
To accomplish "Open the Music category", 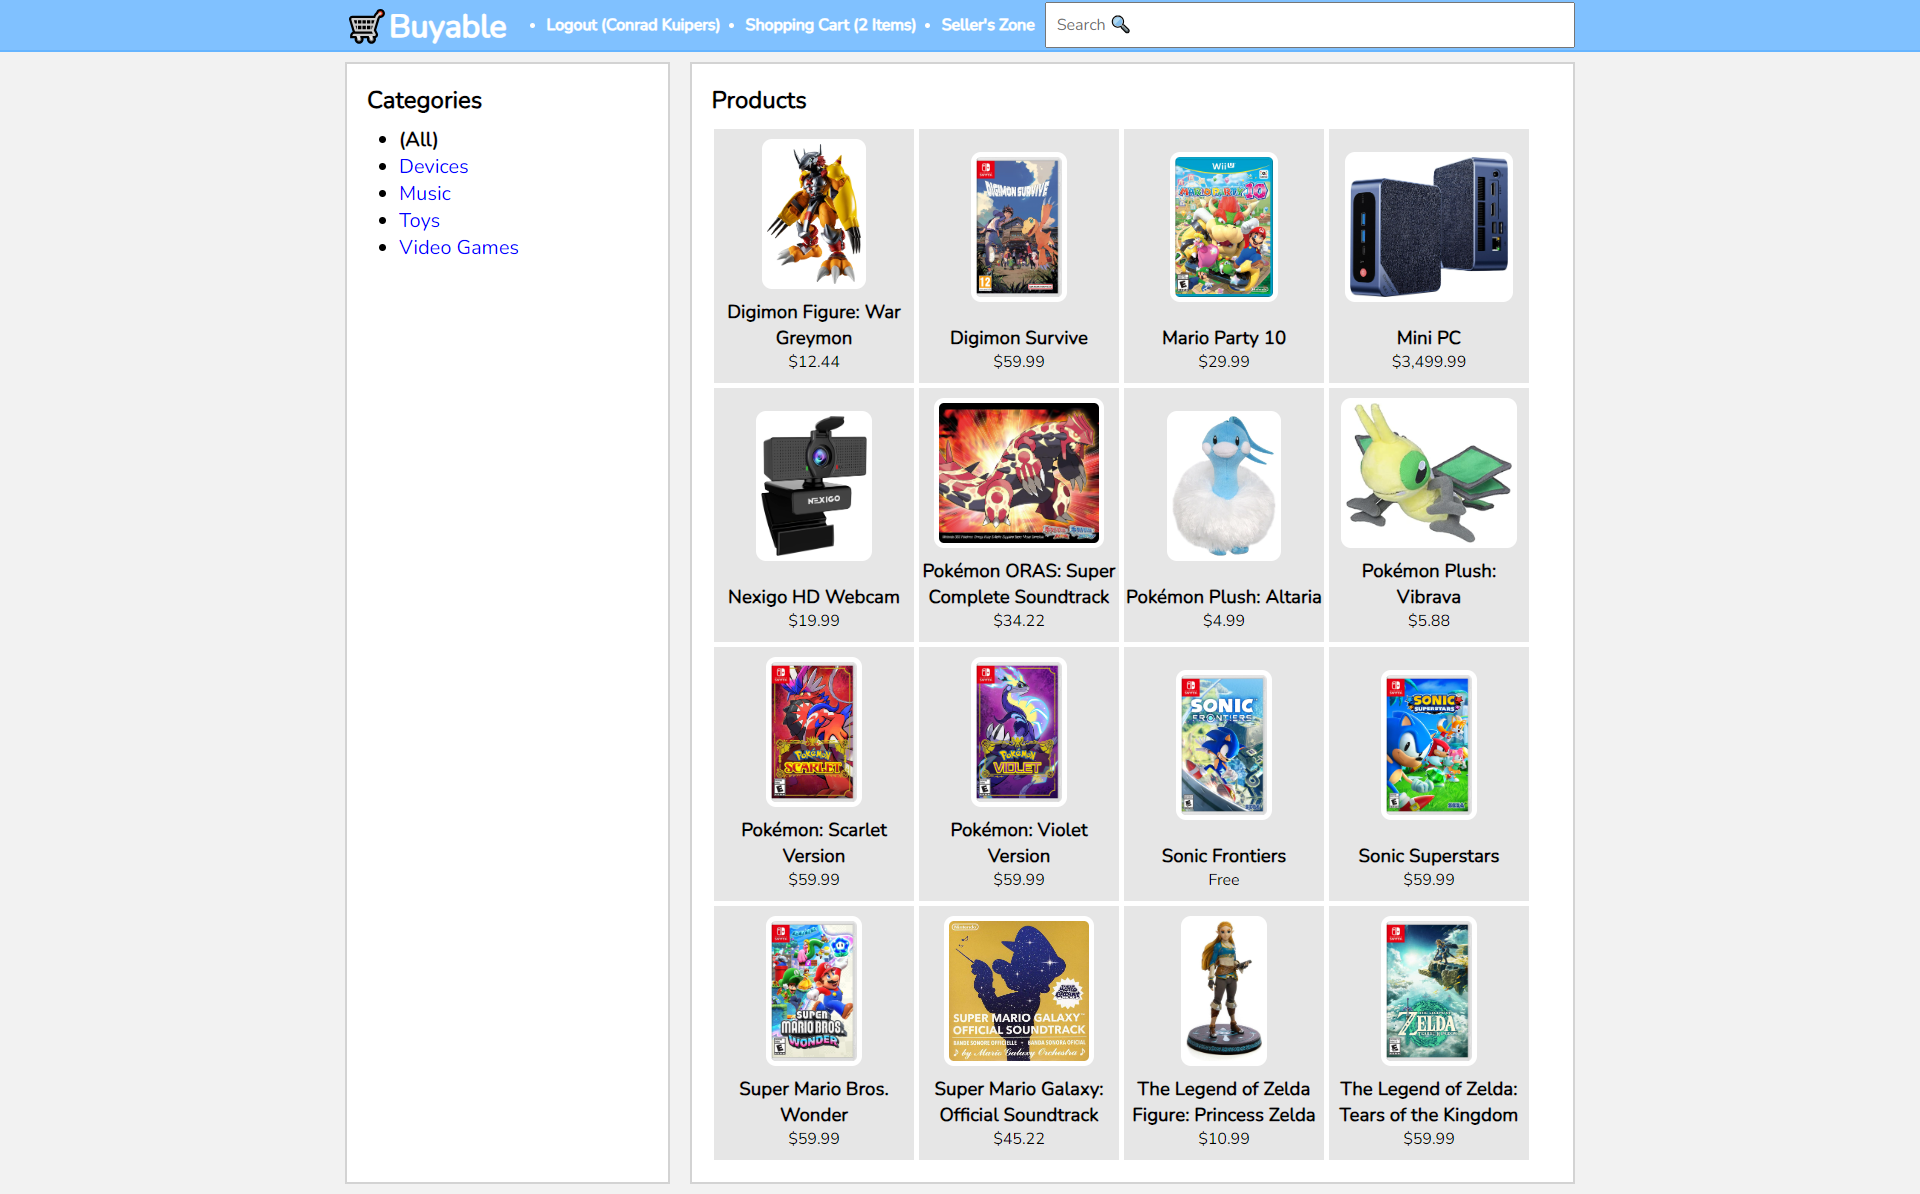I will (424, 193).
